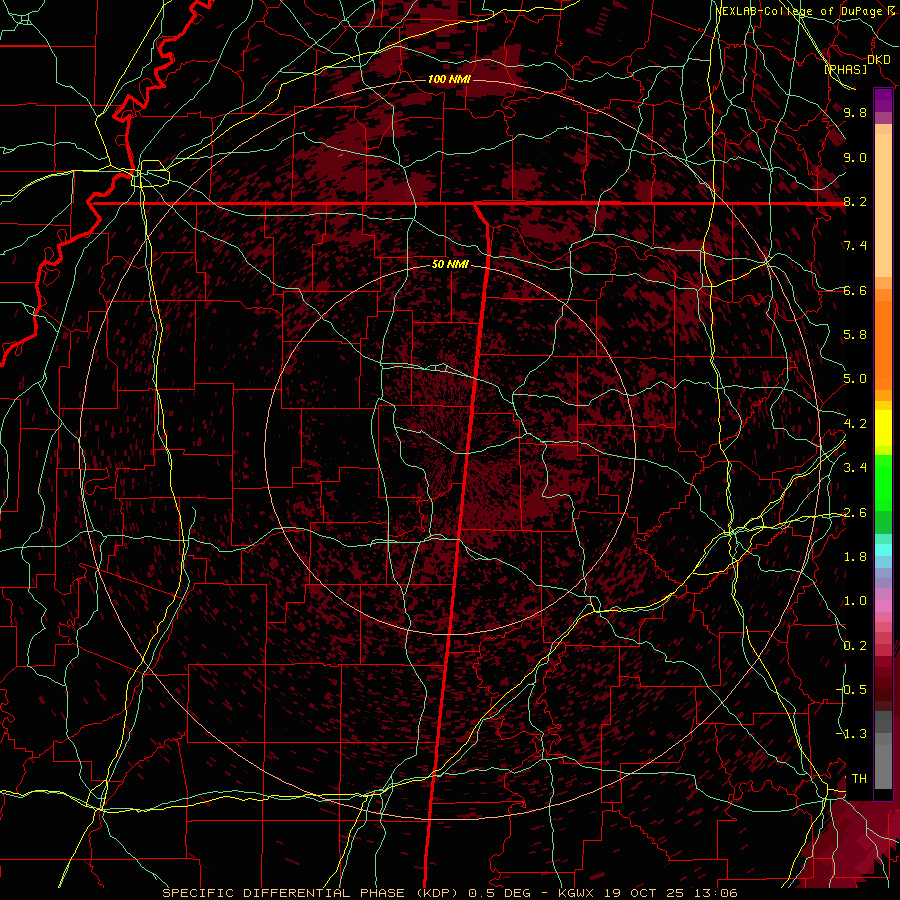Pick the yellow band of the color scale
The width and height of the screenshot is (900, 900).
(x=883, y=428)
